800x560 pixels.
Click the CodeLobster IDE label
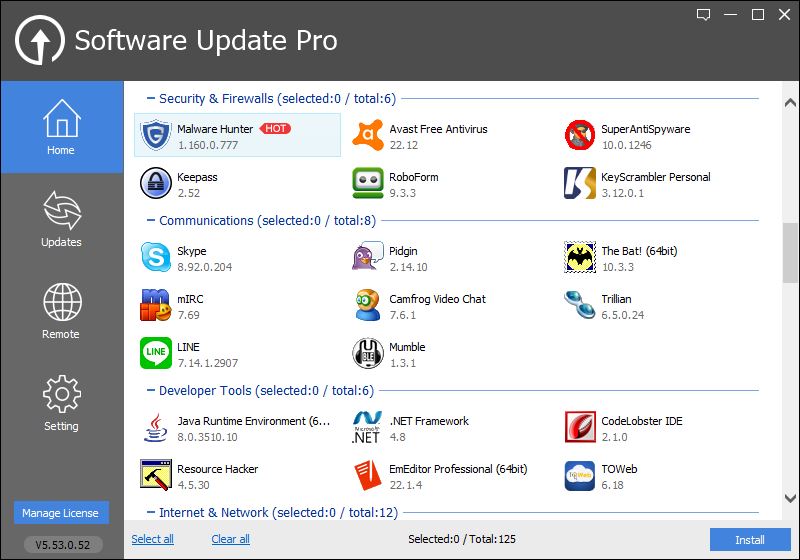pyautogui.click(x=642, y=421)
